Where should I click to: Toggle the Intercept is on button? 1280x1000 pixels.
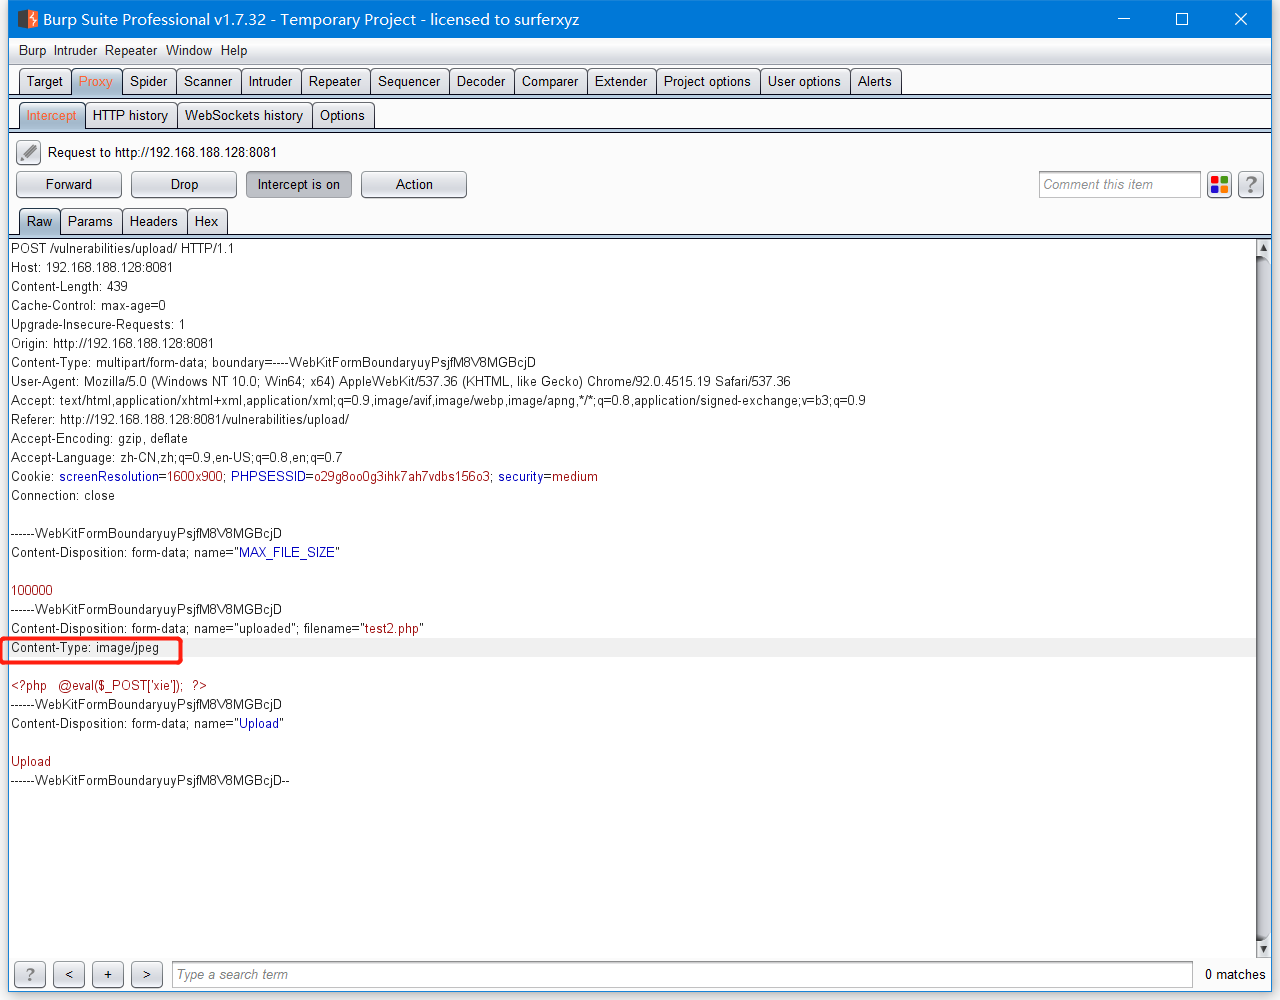click(x=299, y=185)
